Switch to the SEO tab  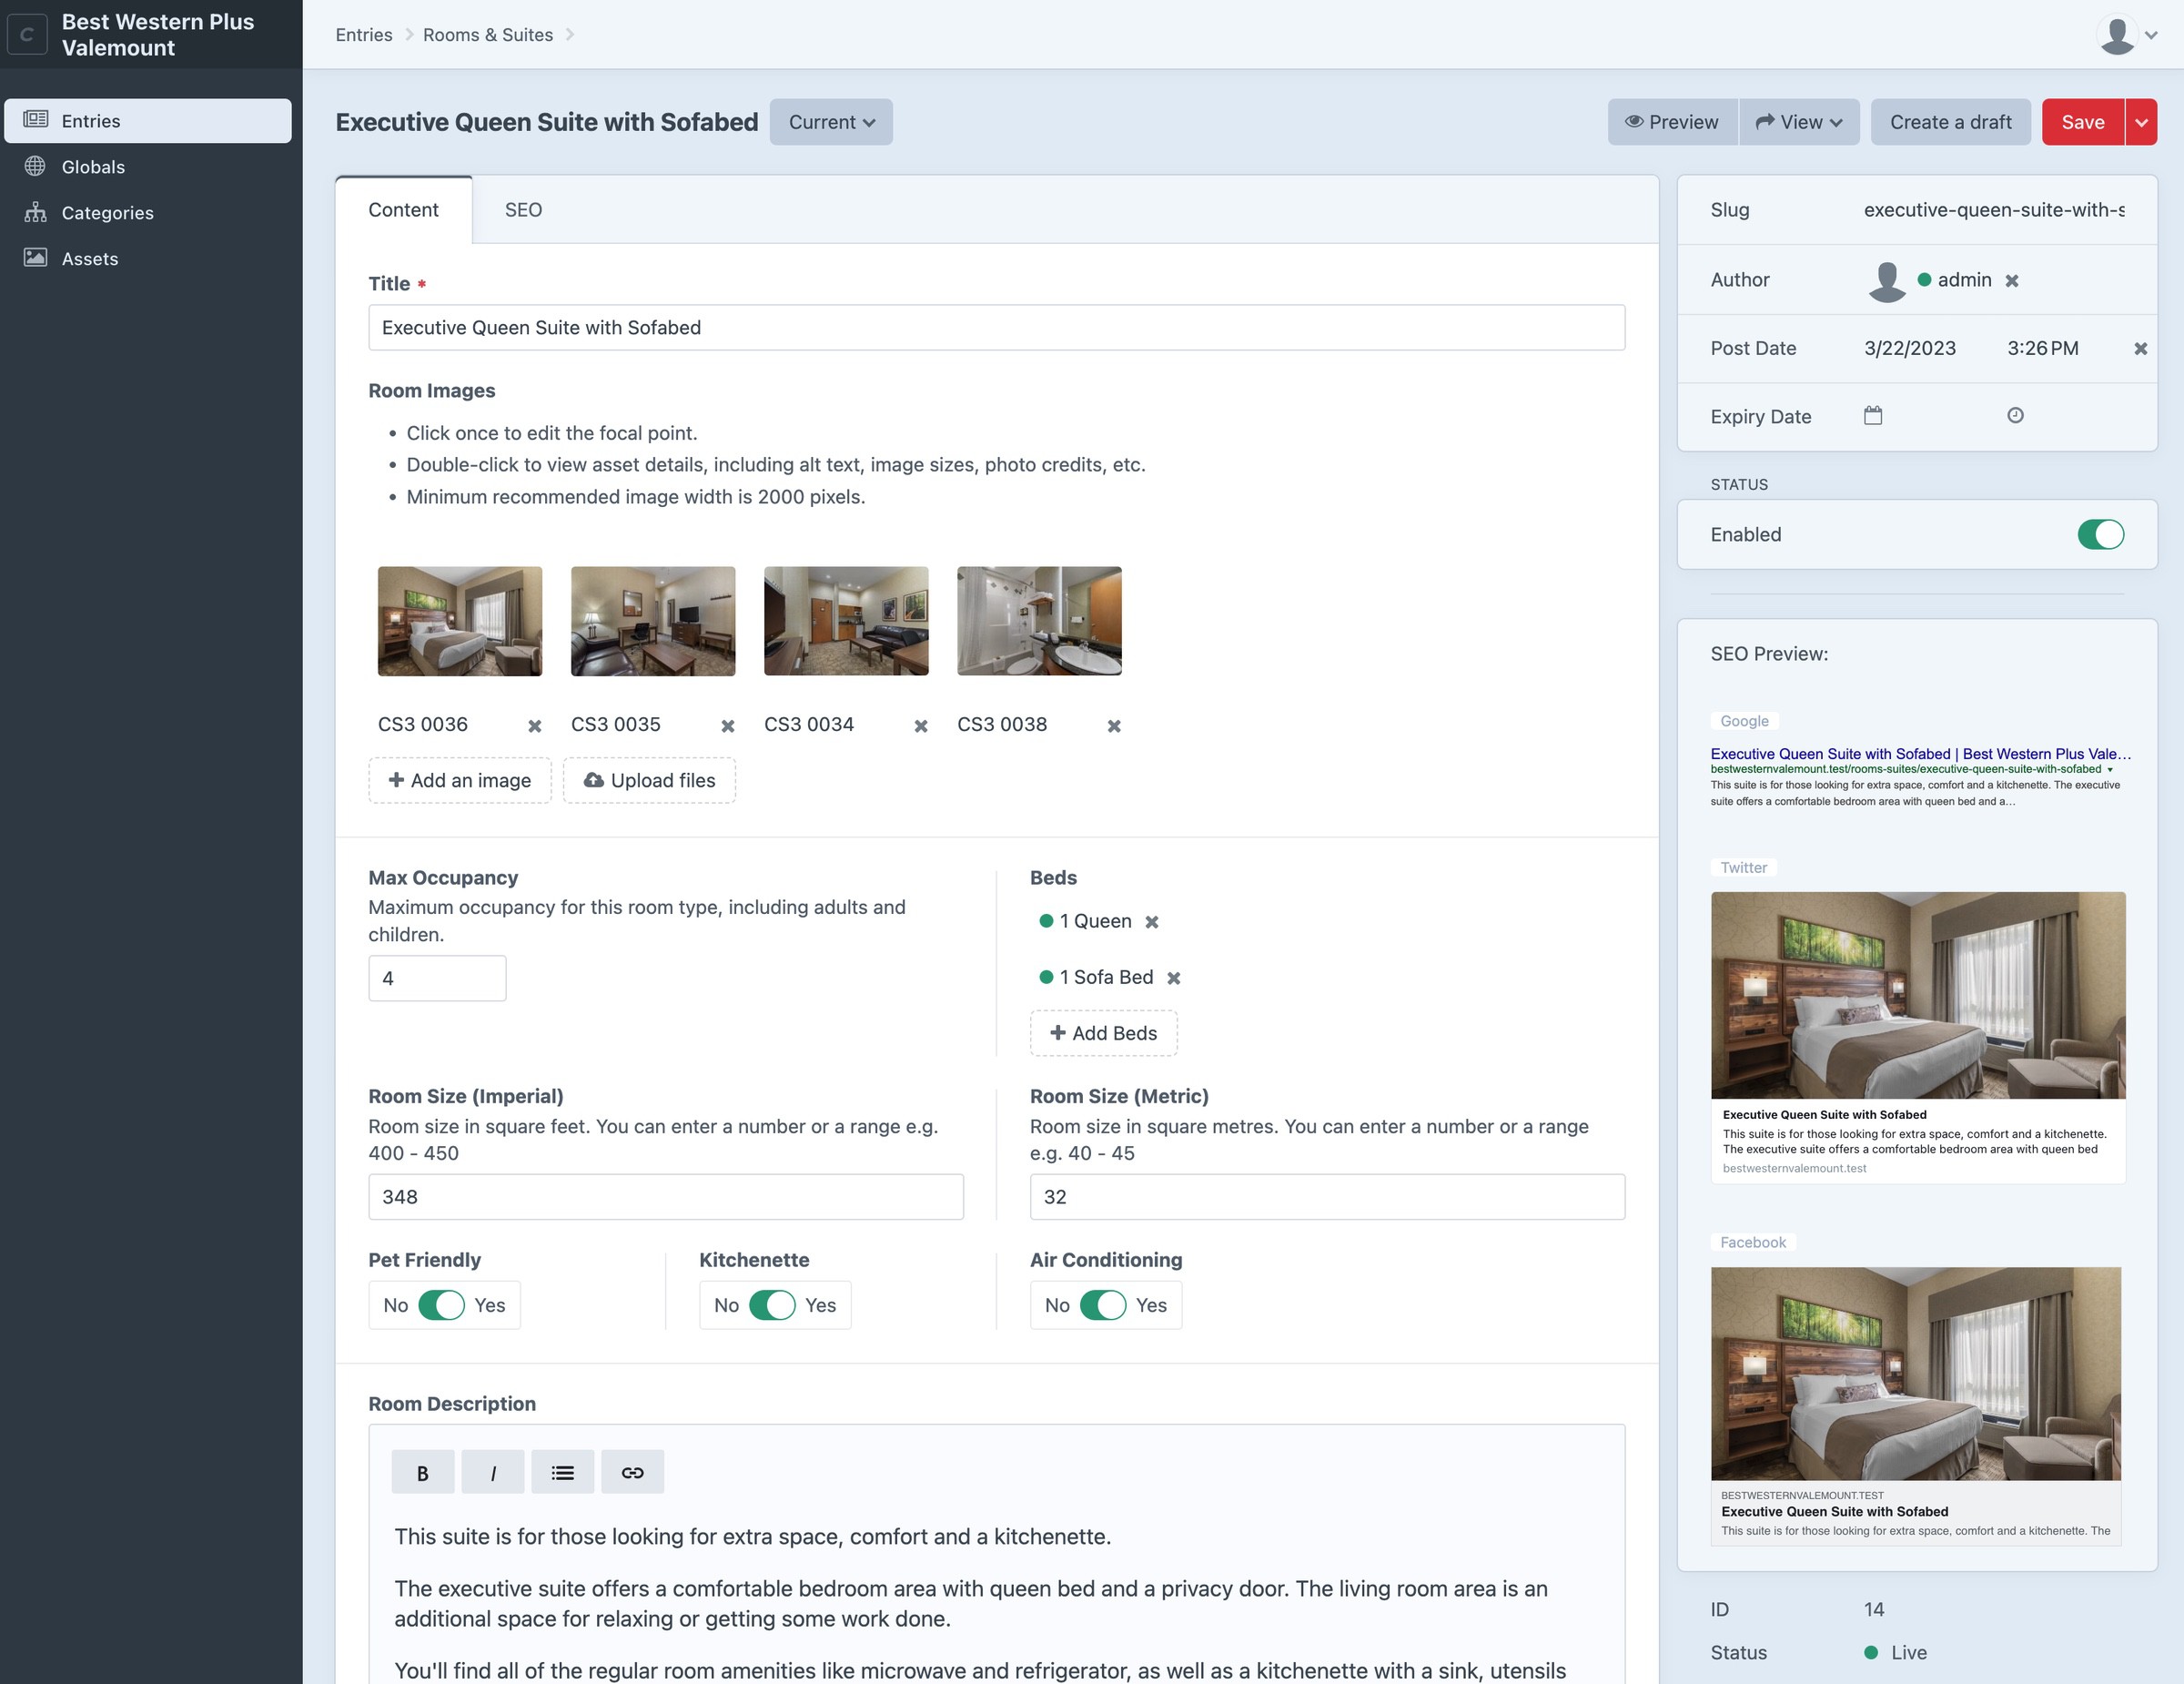523,208
